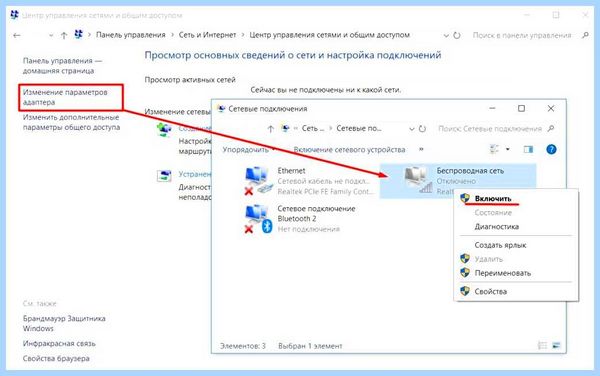Click Центр управления сетями breadcrumb in address bar
The width and height of the screenshot is (600, 376).
329,35
